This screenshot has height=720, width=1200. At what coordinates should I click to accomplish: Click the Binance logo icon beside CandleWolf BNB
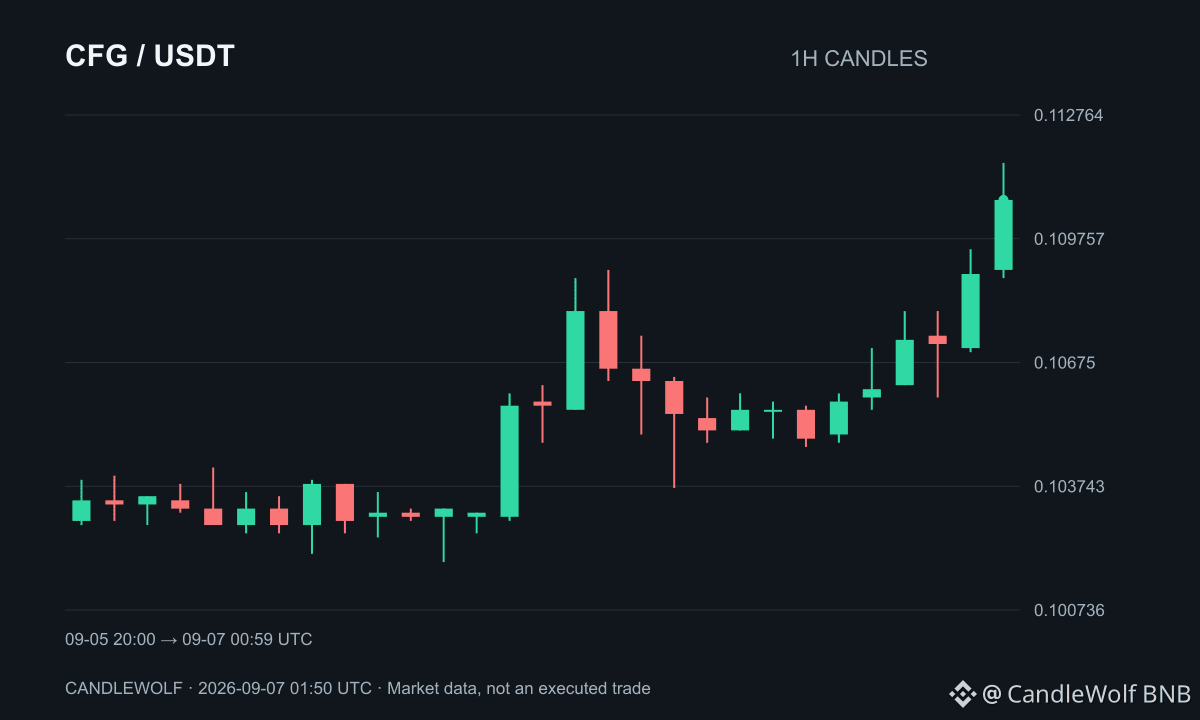tap(962, 693)
